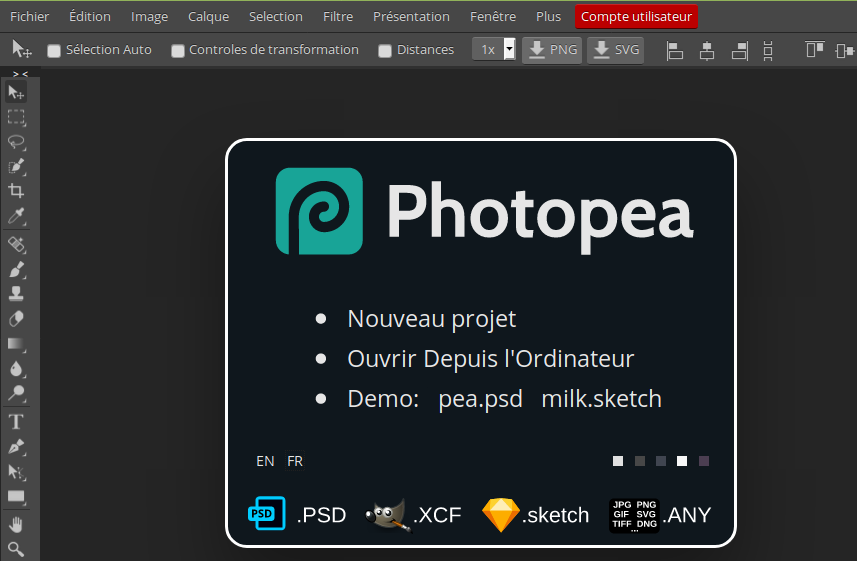Activate the Hand pan tool

coord(16,524)
